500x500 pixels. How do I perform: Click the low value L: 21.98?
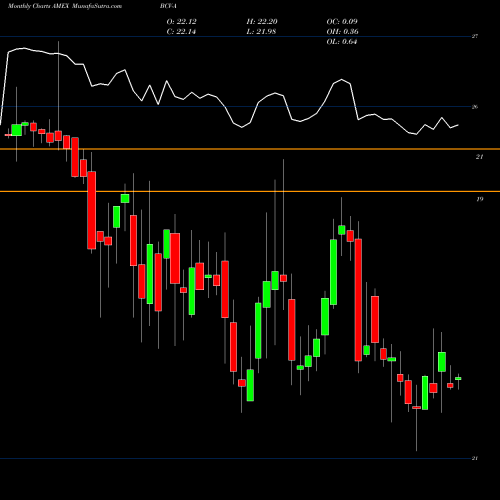click(261, 32)
